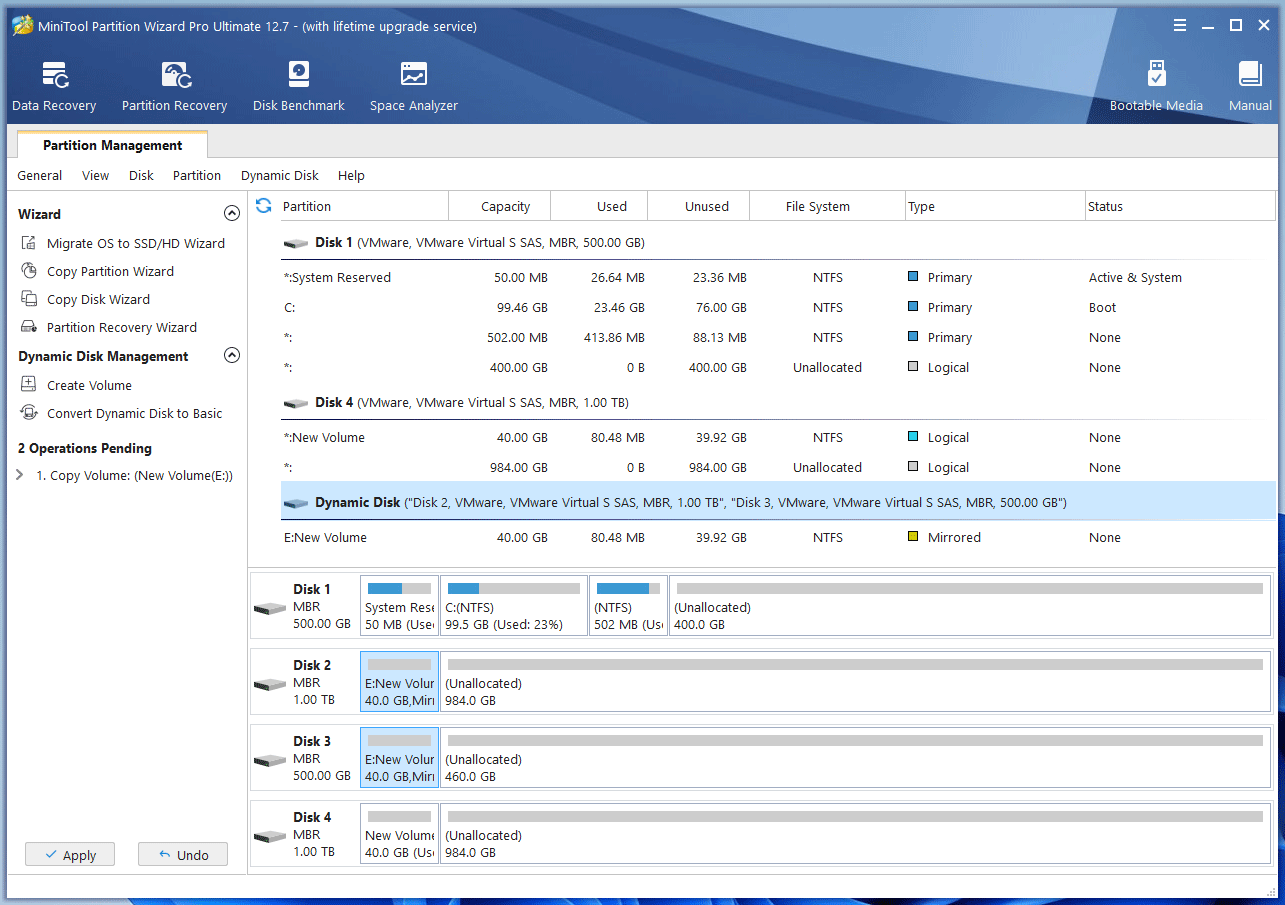
Task: Select E:New Volume block on Disk 2
Action: [399, 682]
